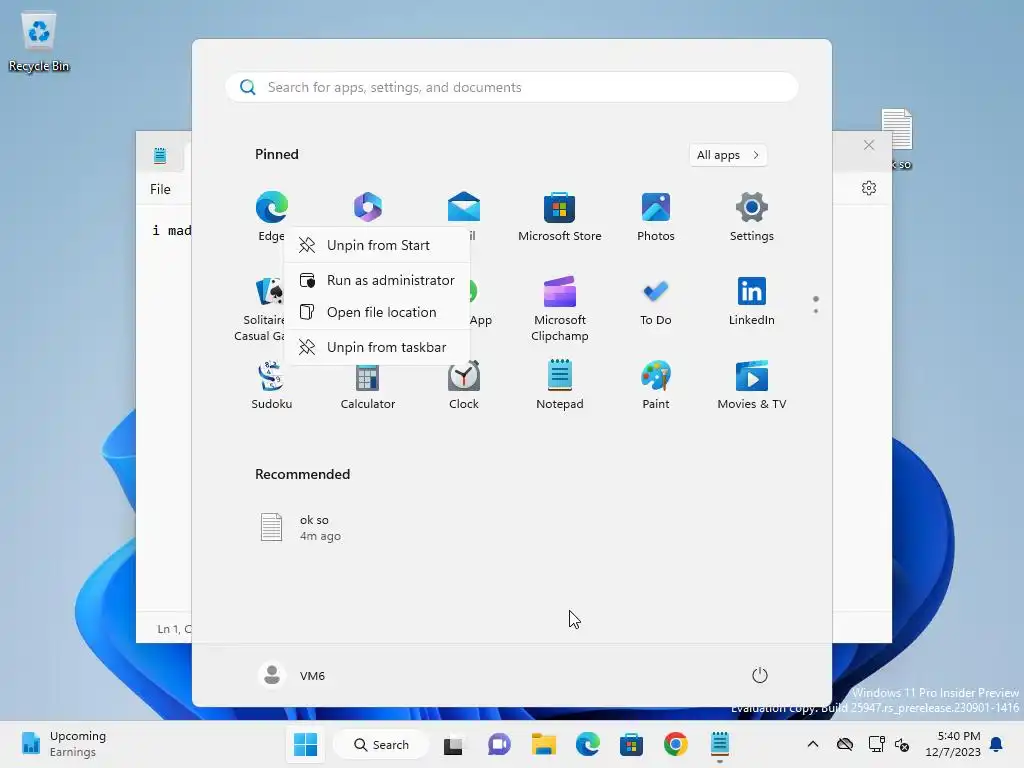1024x768 pixels.
Task: Open the Chat taskbar icon
Action: pyautogui.click(x=499, y=744)
